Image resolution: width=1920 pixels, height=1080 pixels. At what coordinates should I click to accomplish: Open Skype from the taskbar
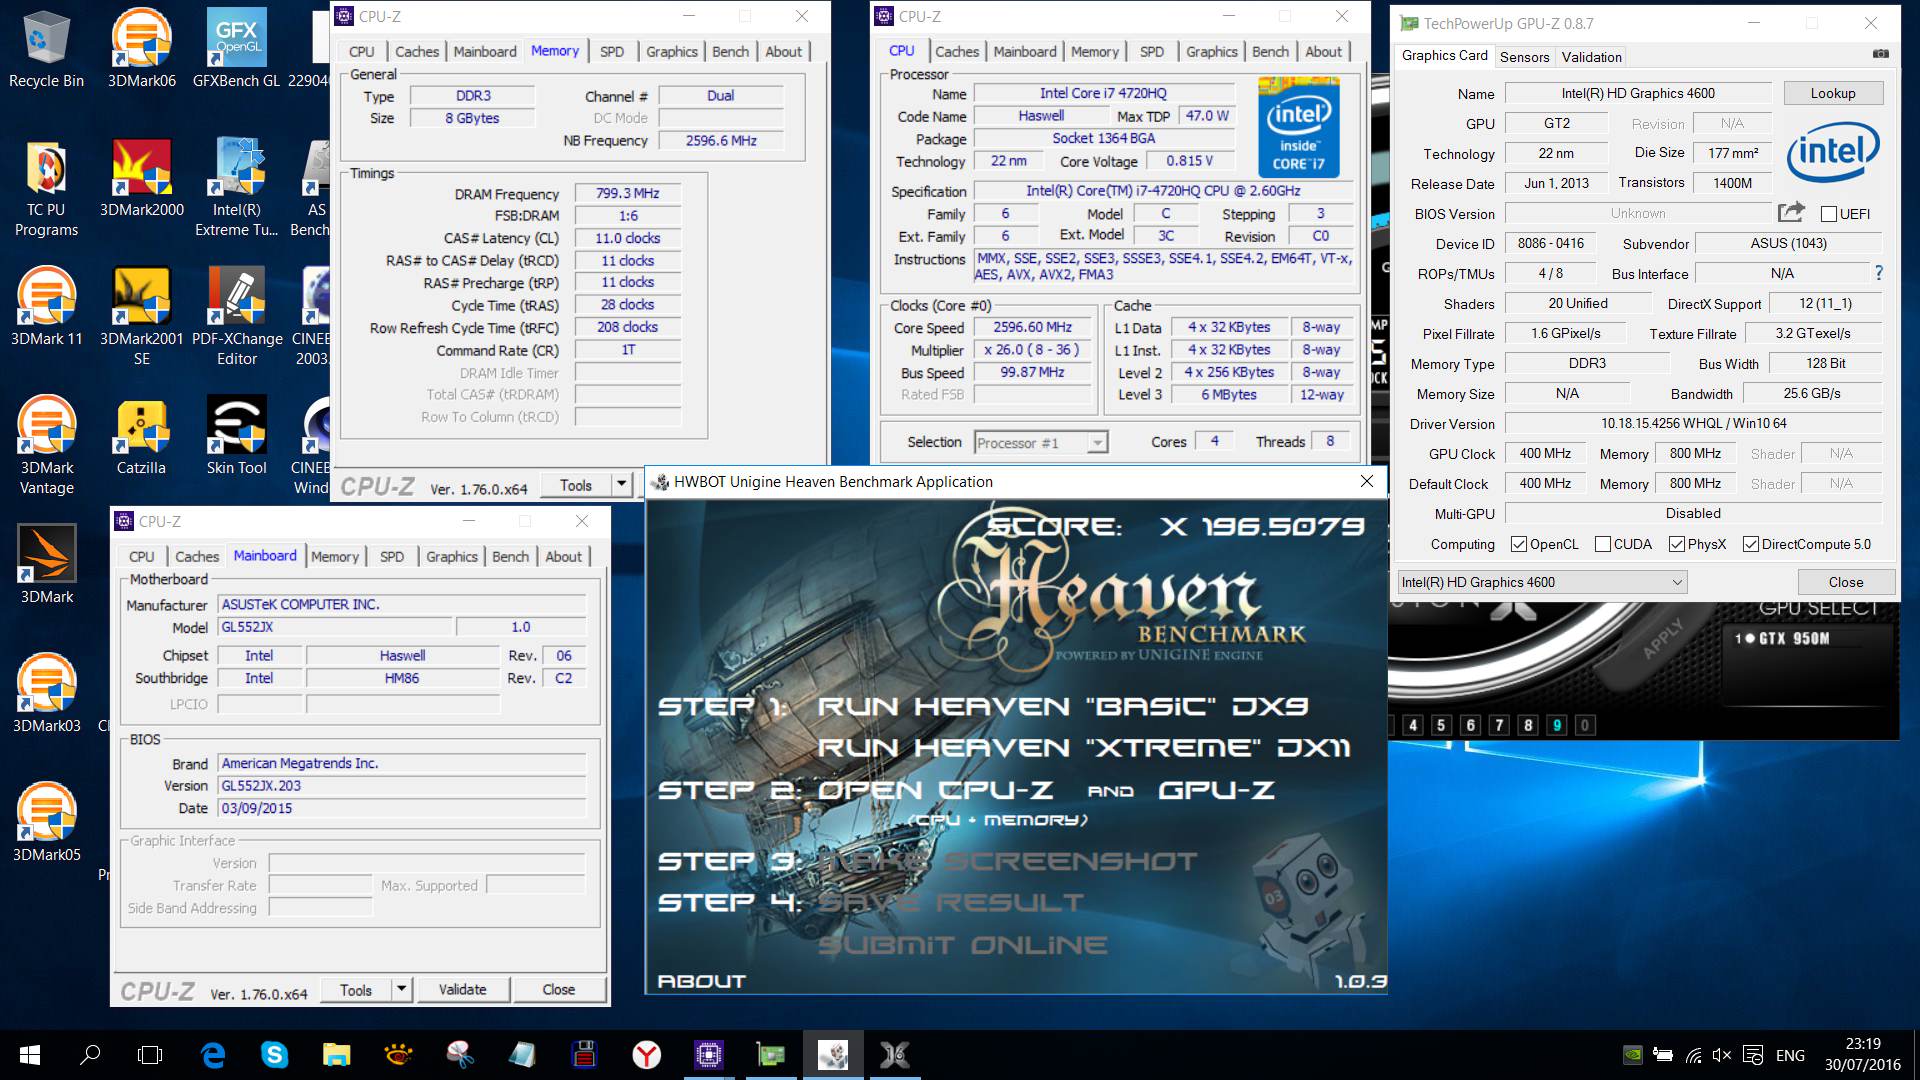point(274,1055)
